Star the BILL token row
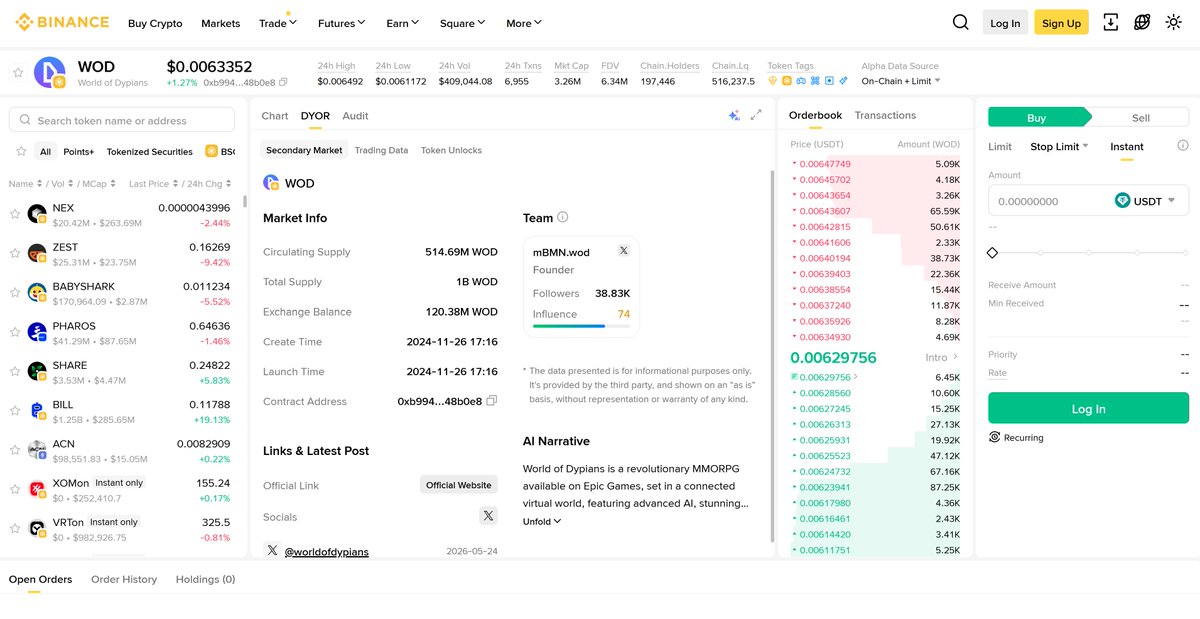 click(x=14, y=410)
